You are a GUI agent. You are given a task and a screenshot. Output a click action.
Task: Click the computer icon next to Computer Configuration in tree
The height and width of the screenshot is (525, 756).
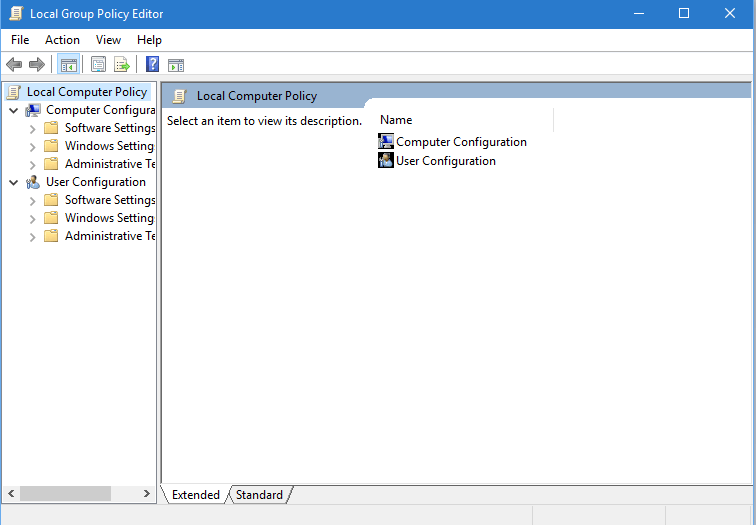click(x=33, y=110)
